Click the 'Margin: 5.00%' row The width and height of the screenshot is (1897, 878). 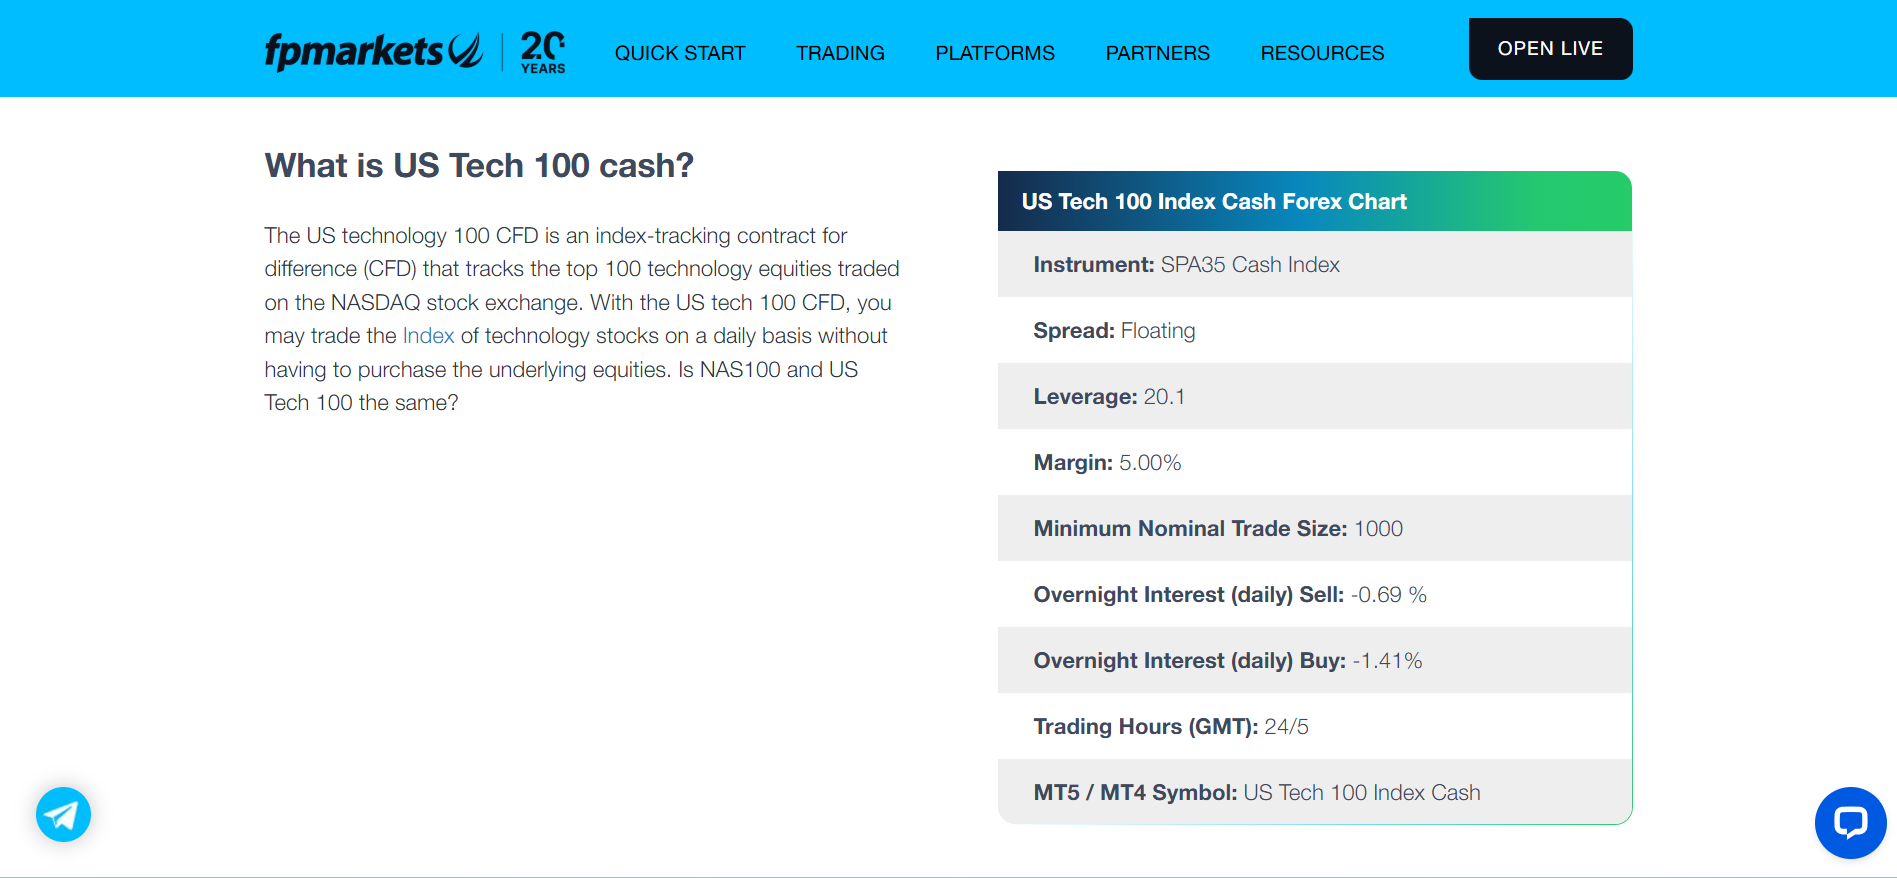click(1314, 462)
